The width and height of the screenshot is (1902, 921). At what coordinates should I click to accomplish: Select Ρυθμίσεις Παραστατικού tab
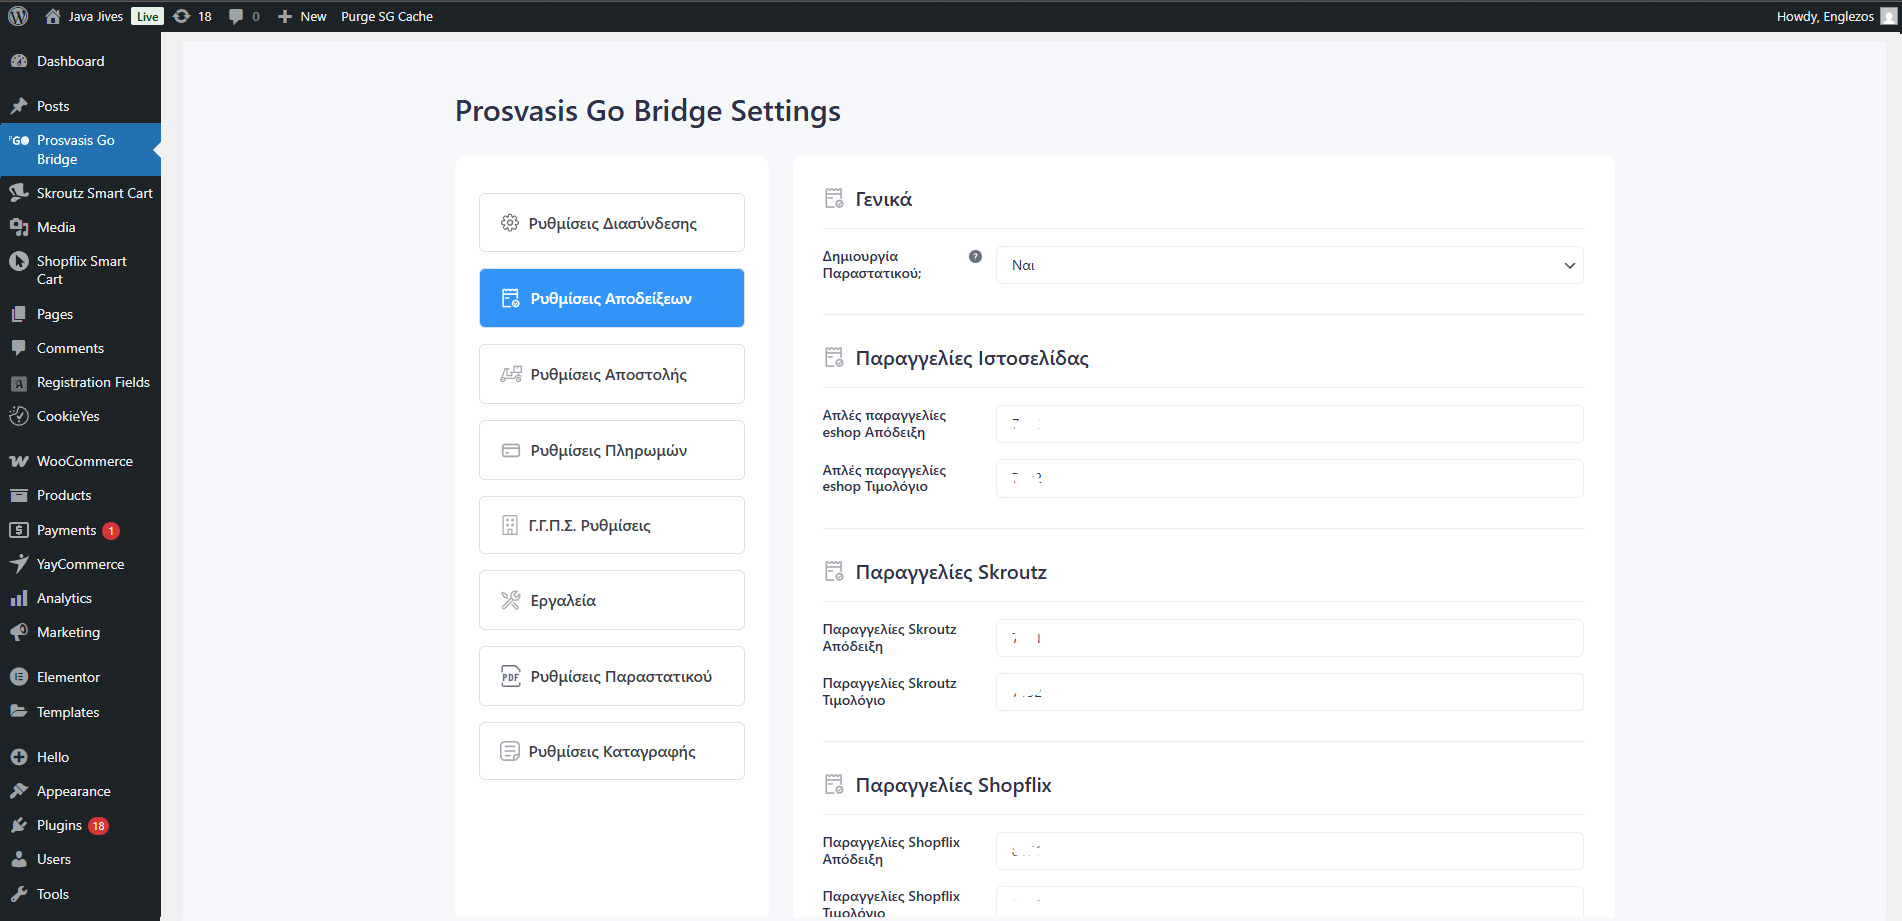pyautogui.click(x=611, y=676)
